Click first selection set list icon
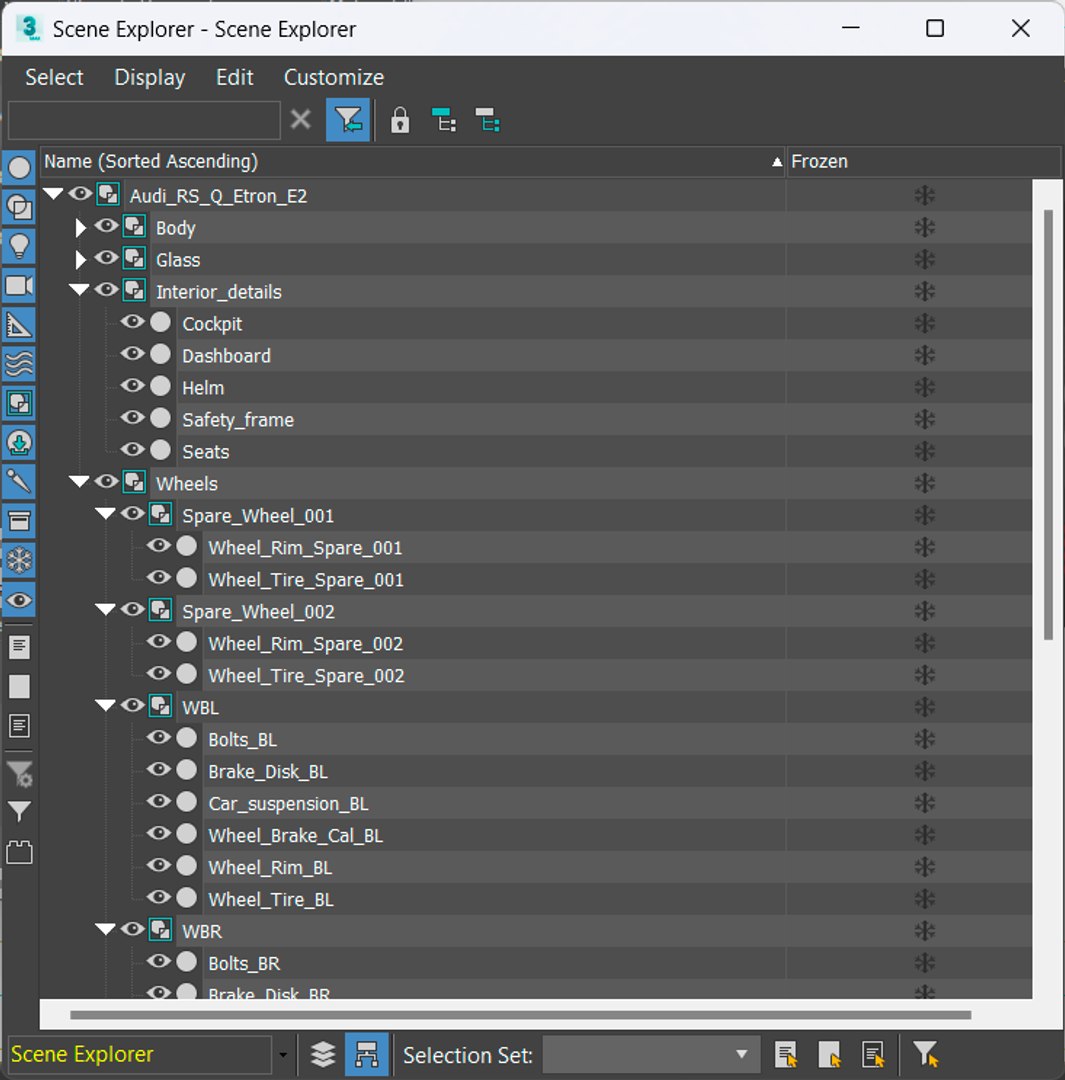1065x1080 pixels. pos(786,1055)
